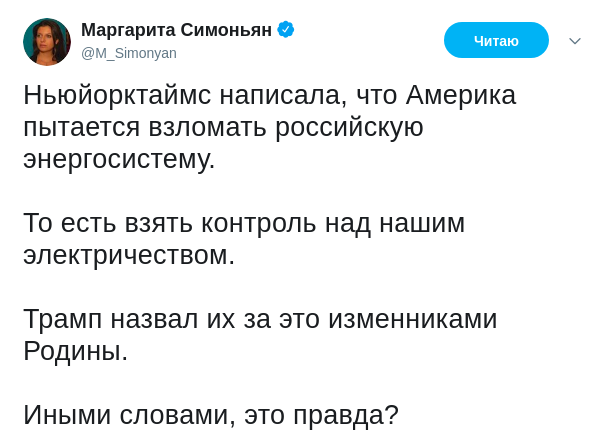Click the line ending with российскую

tap(223, 128)
